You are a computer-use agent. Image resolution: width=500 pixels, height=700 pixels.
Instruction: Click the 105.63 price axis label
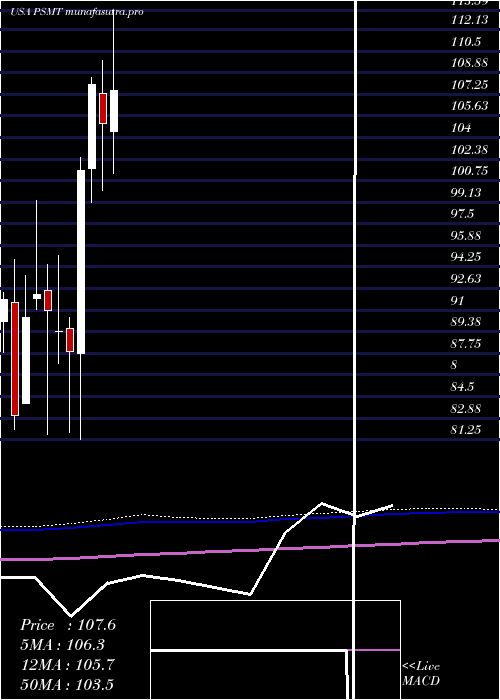click(470, 106)
